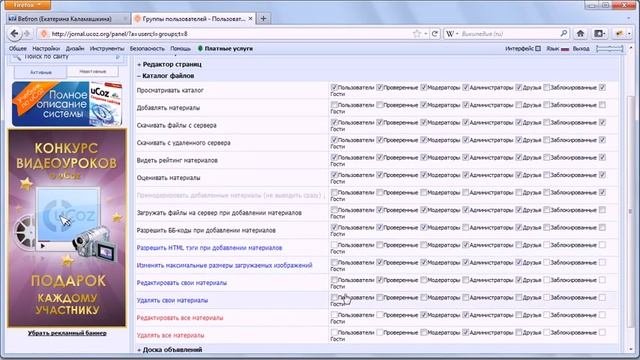640x360 pixels.
Task: Select the Активные sidebar tab
Action: tap(41, 72)
